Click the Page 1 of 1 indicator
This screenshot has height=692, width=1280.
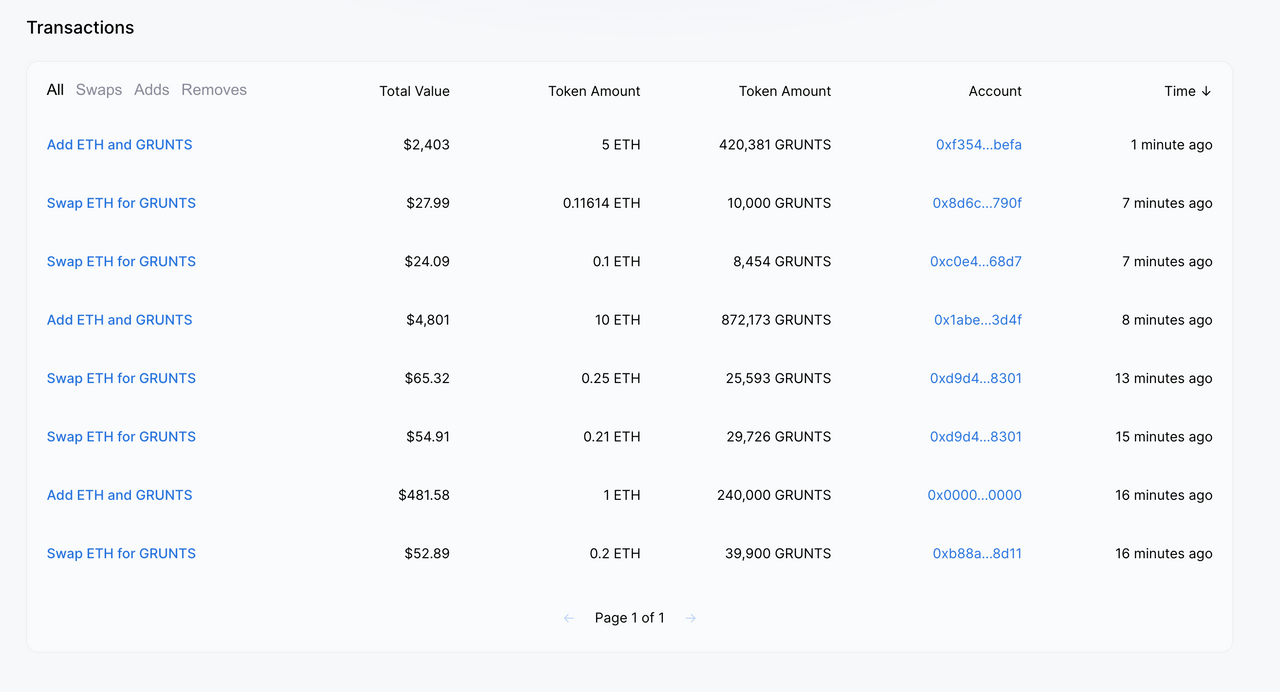[630, 618]
